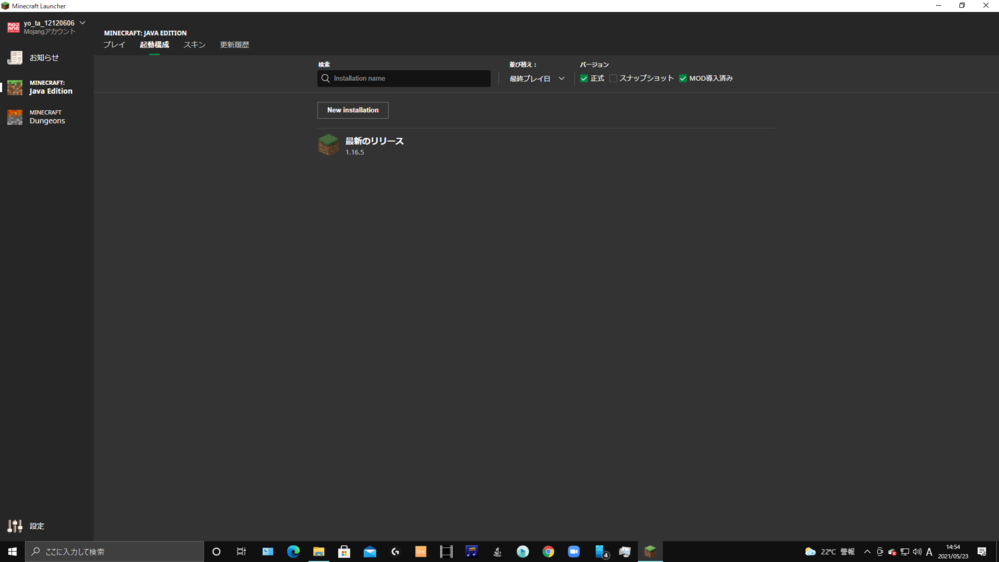Toggle the 正式 release checkbox
The height and width of the screenshot is (562, 999).
pyautogui.click(x=584, y=78)
